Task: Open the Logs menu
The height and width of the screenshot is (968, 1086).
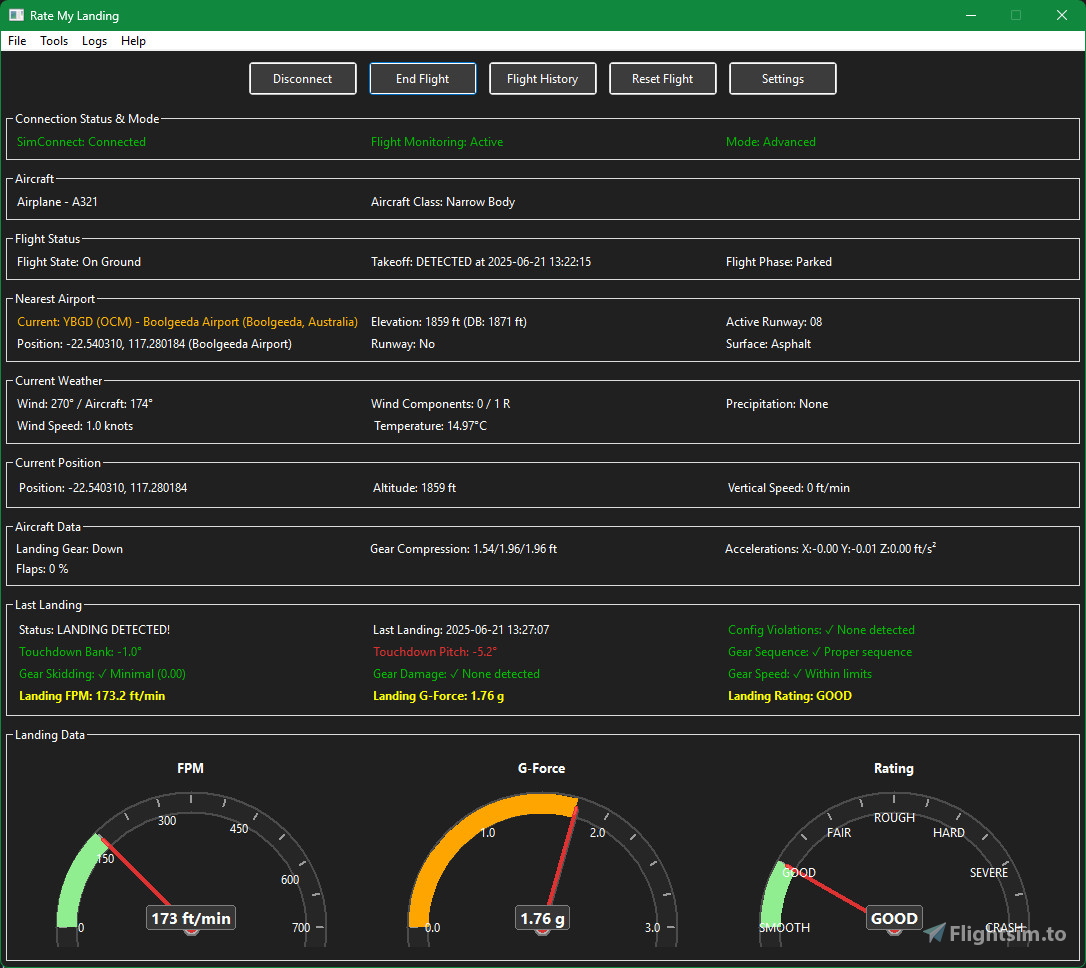Action: [x=94, y=41]
